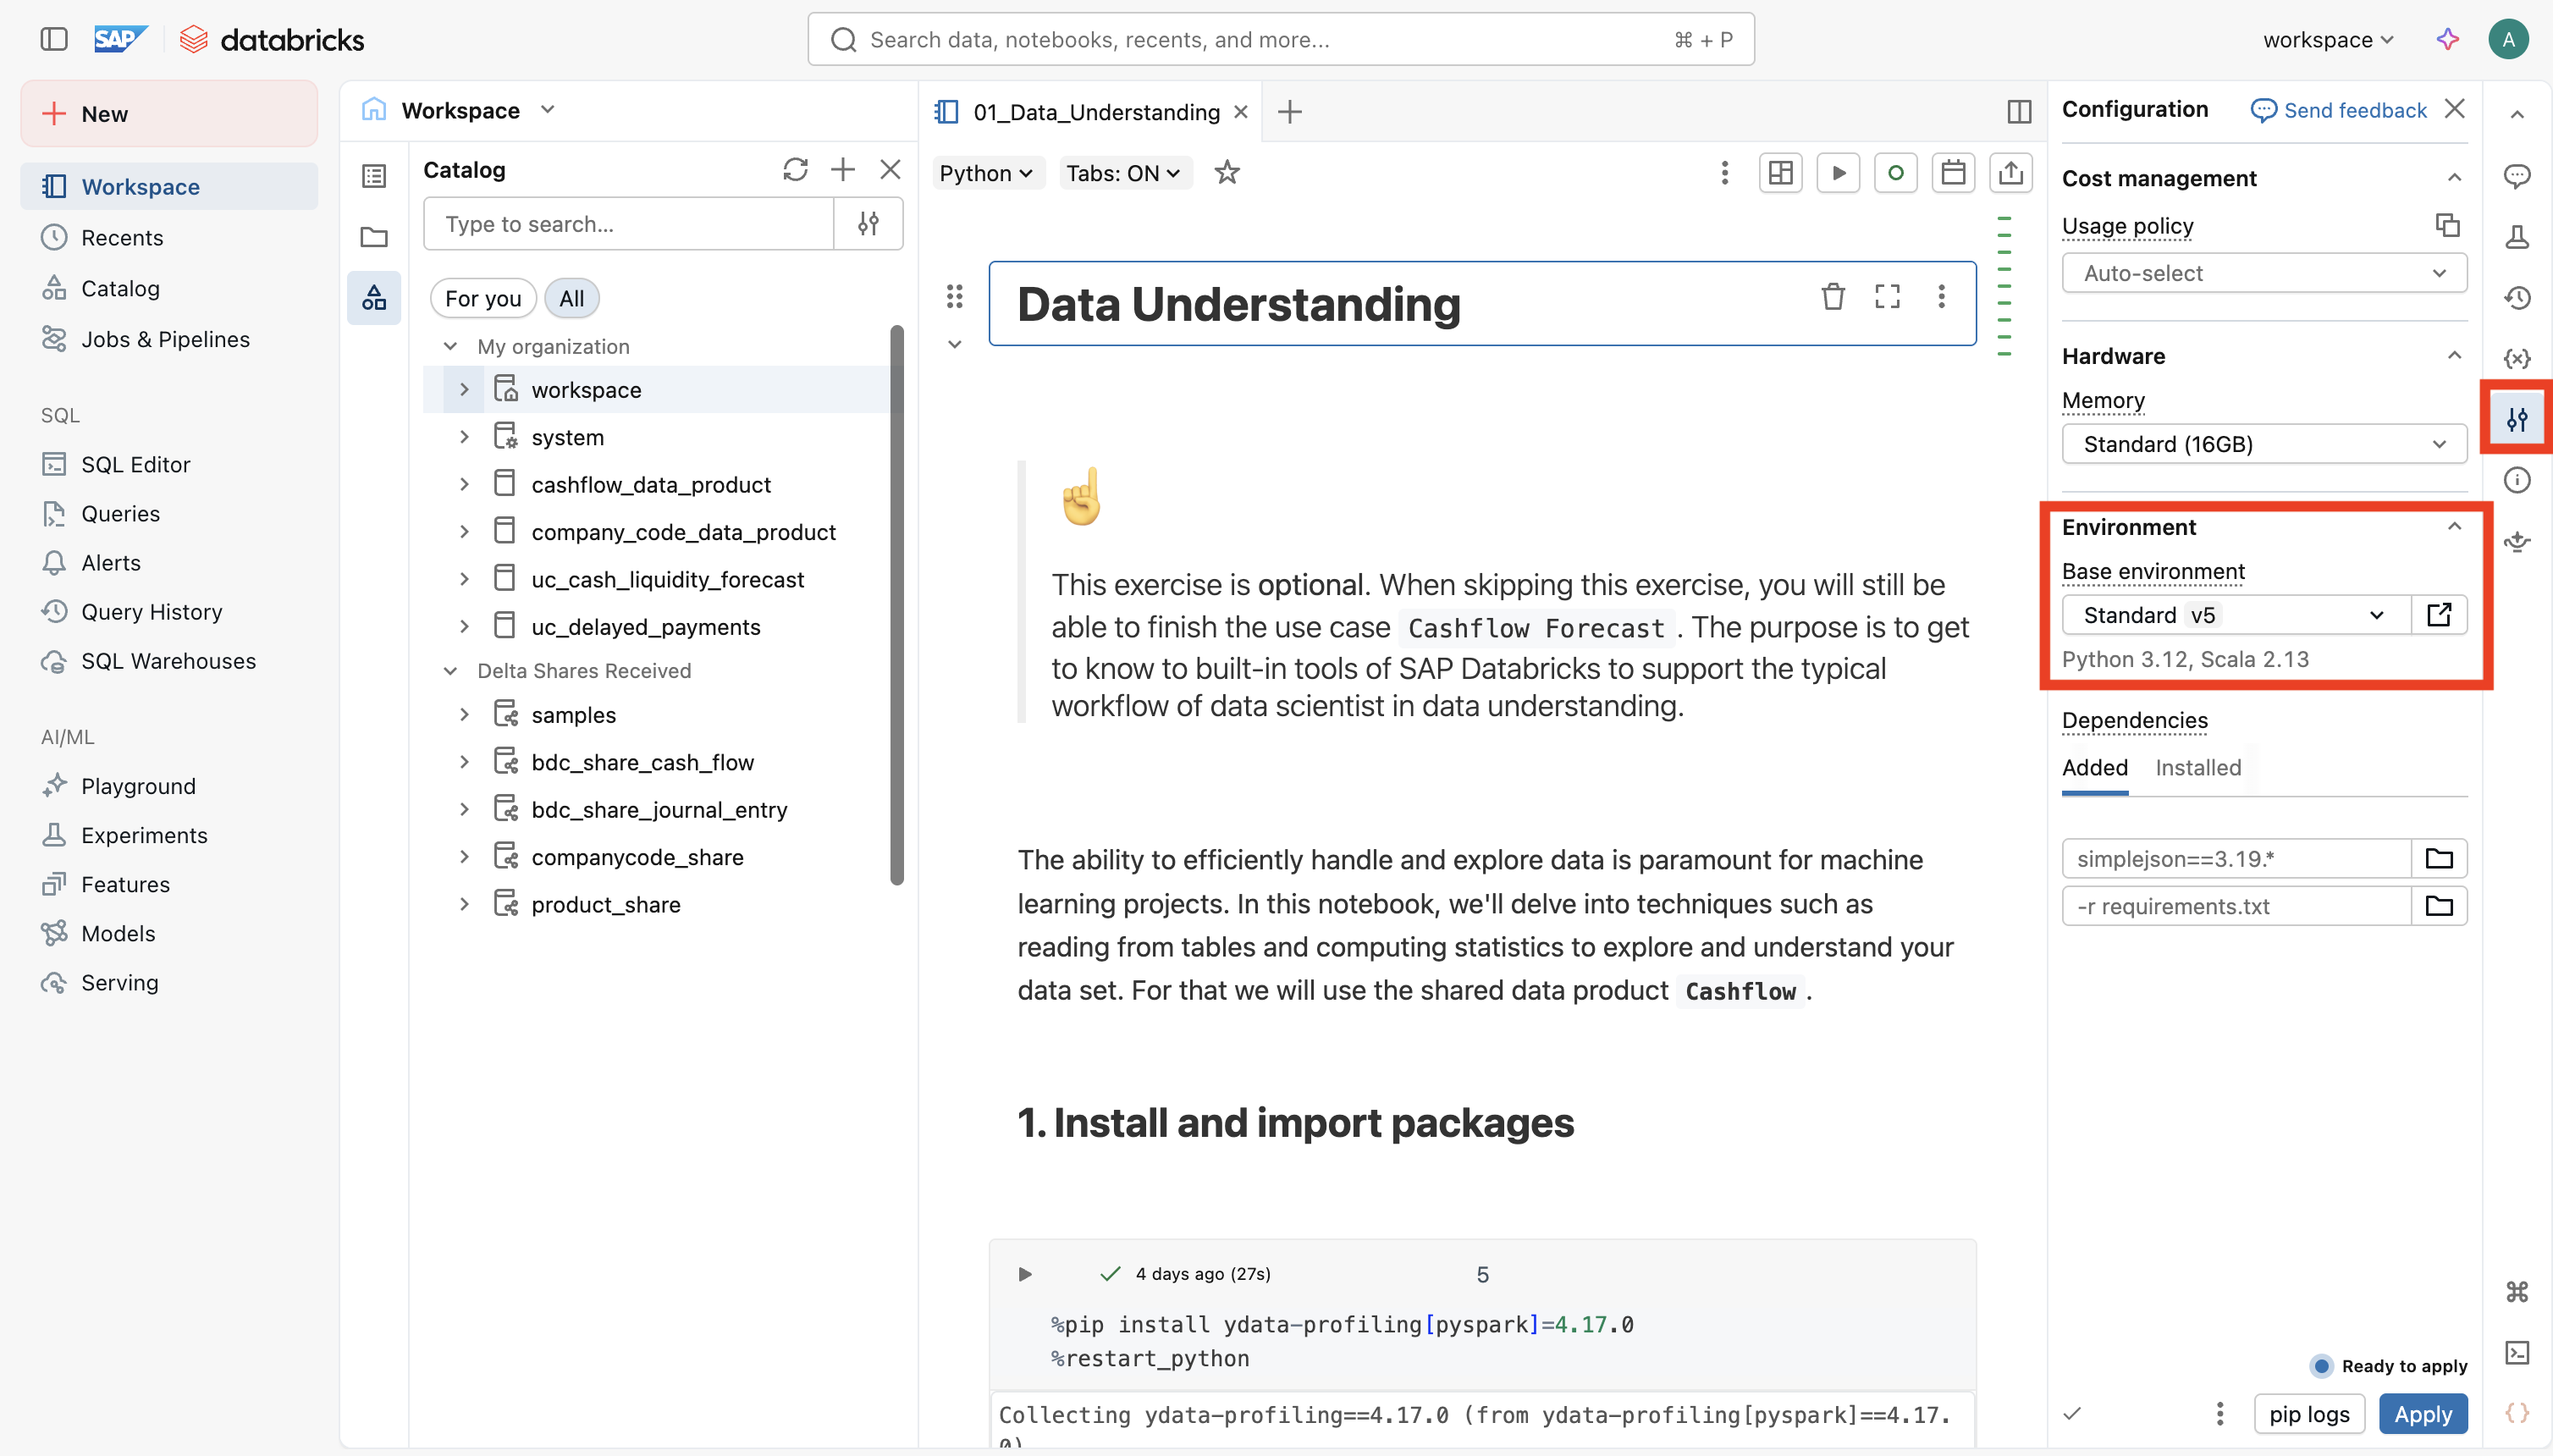This screenshot has width=2553, height=1456.
Task: Select the Catalog shapes side icon
Action: [374, 298]
